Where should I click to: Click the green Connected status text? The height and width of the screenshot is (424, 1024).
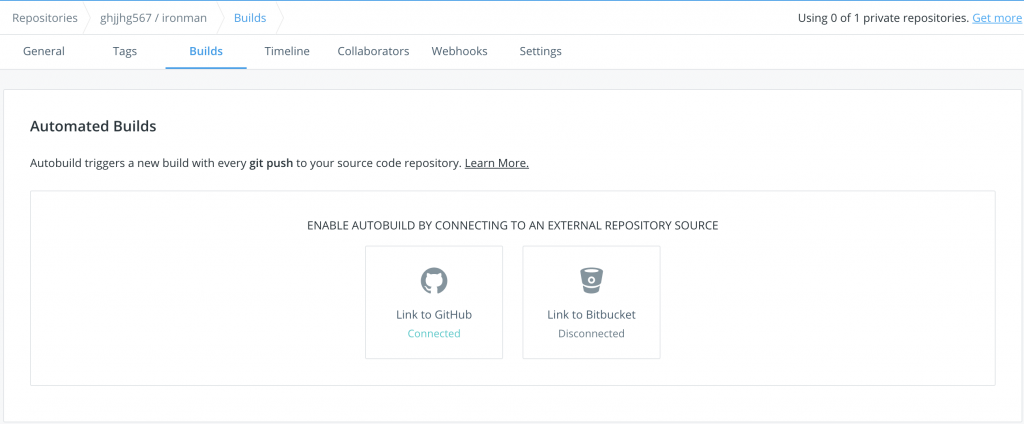[x=433, y=334]
